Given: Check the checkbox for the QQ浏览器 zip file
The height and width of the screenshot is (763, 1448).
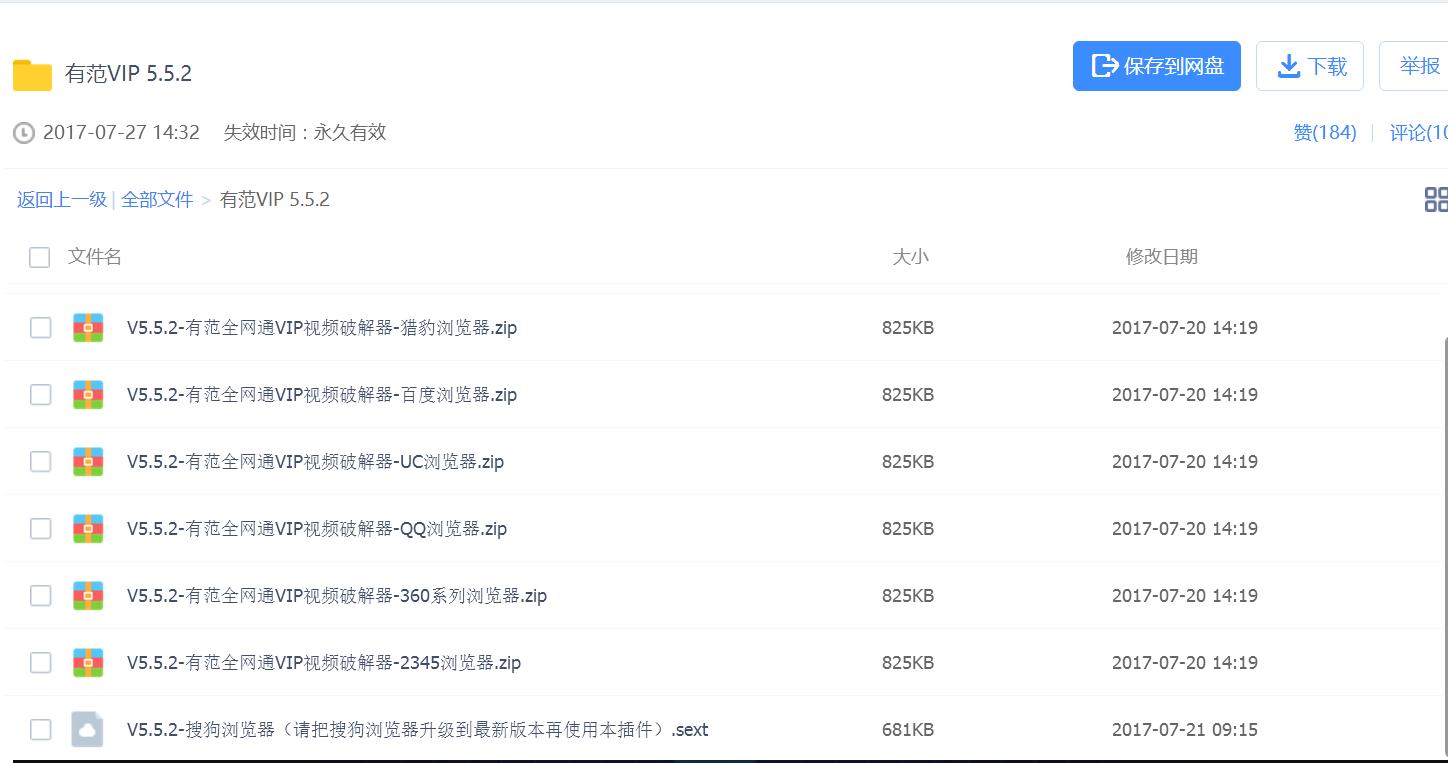Looking at the screenshot, I should 39,528.
